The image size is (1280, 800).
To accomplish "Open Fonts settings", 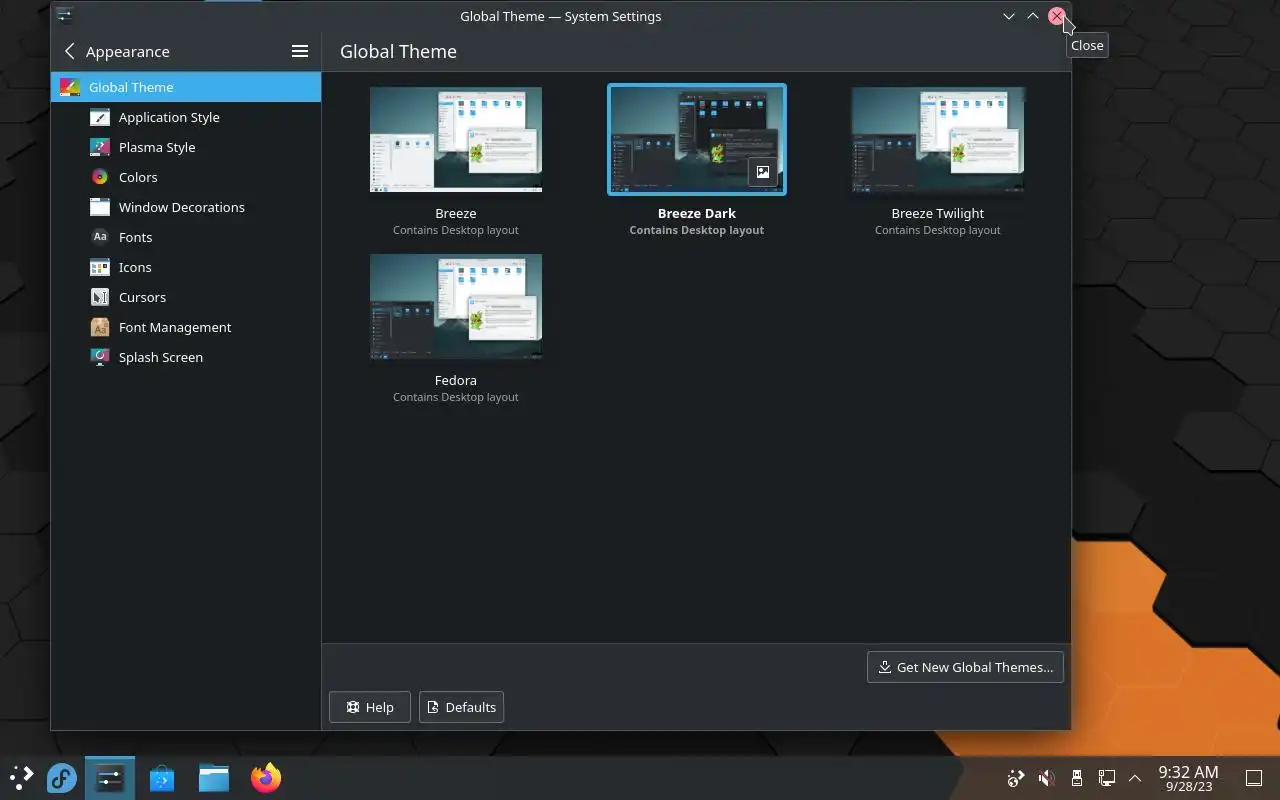I will click(x=186, y=237).
